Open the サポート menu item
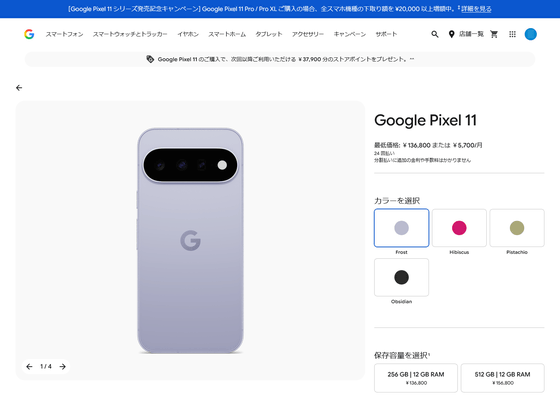The height and width of the screenshot is (405, 560). pos(386,34)
